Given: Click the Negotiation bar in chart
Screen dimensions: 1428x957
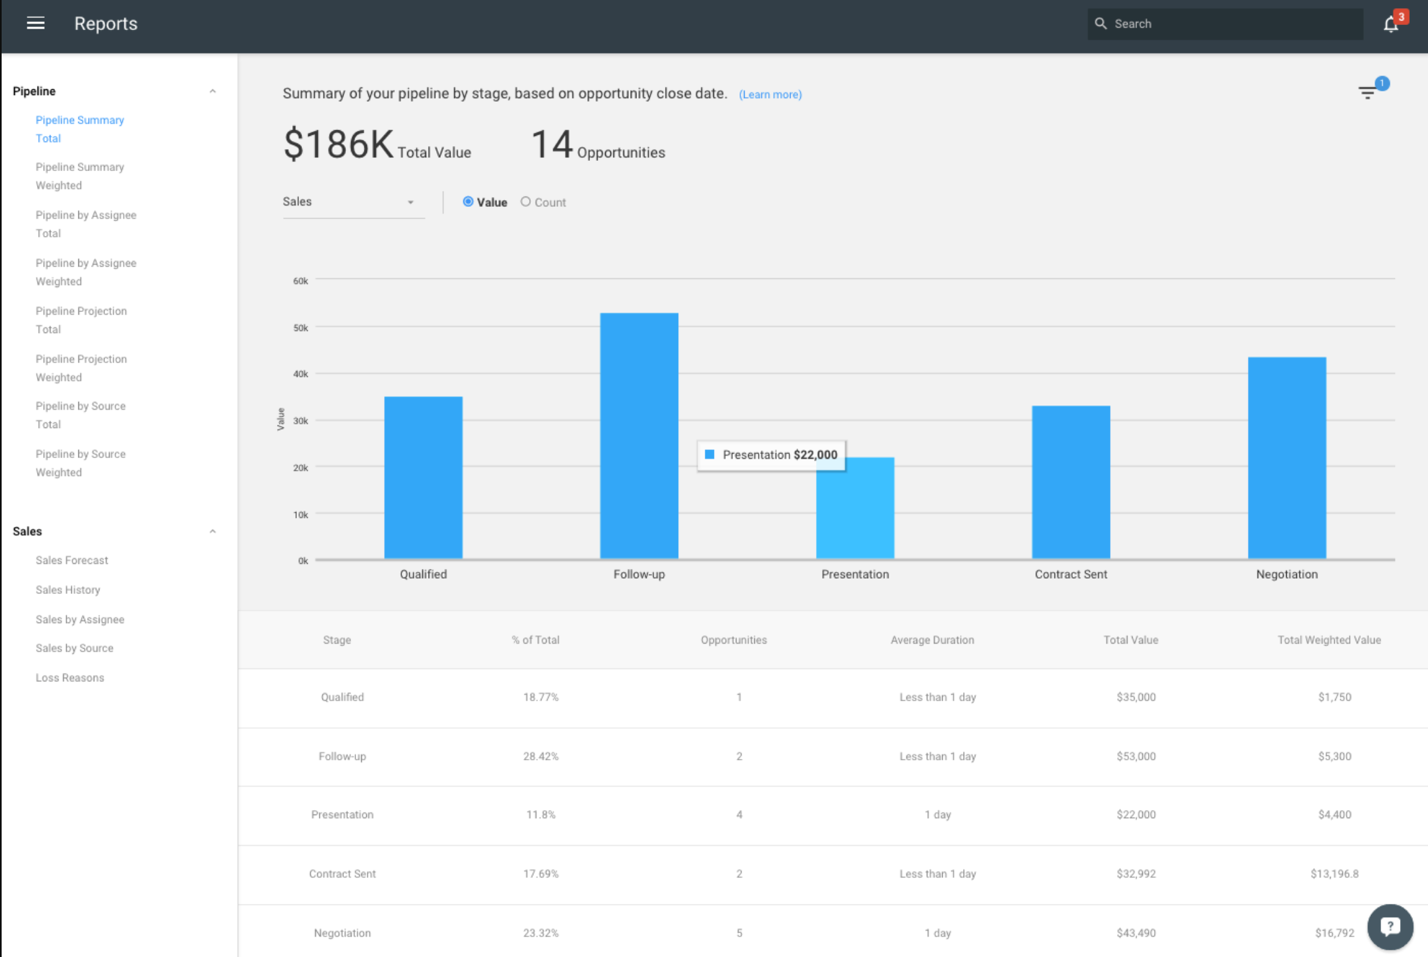Looking at the screenshot, I should [x=1287, y=458].
